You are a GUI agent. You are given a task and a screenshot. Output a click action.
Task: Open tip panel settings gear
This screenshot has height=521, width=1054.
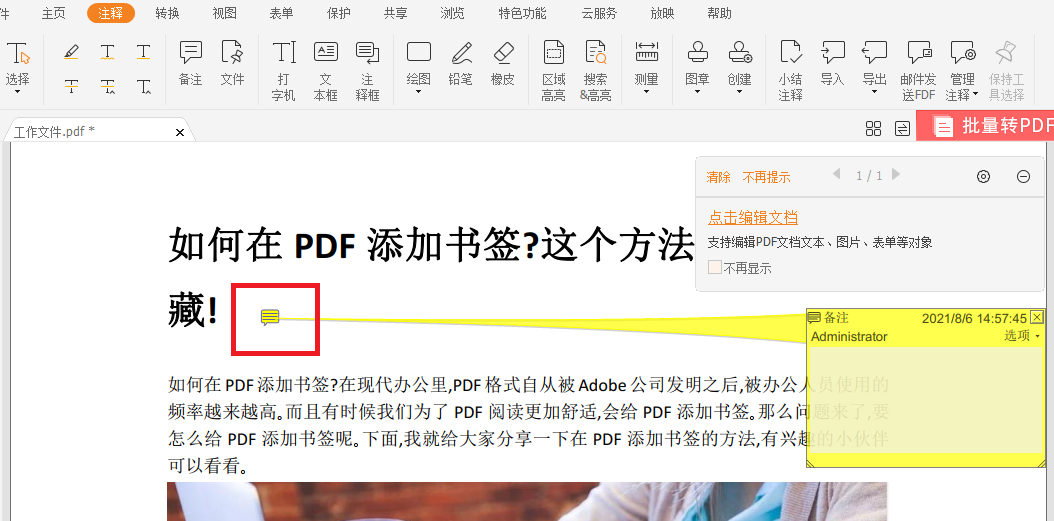tap(983, 177)
